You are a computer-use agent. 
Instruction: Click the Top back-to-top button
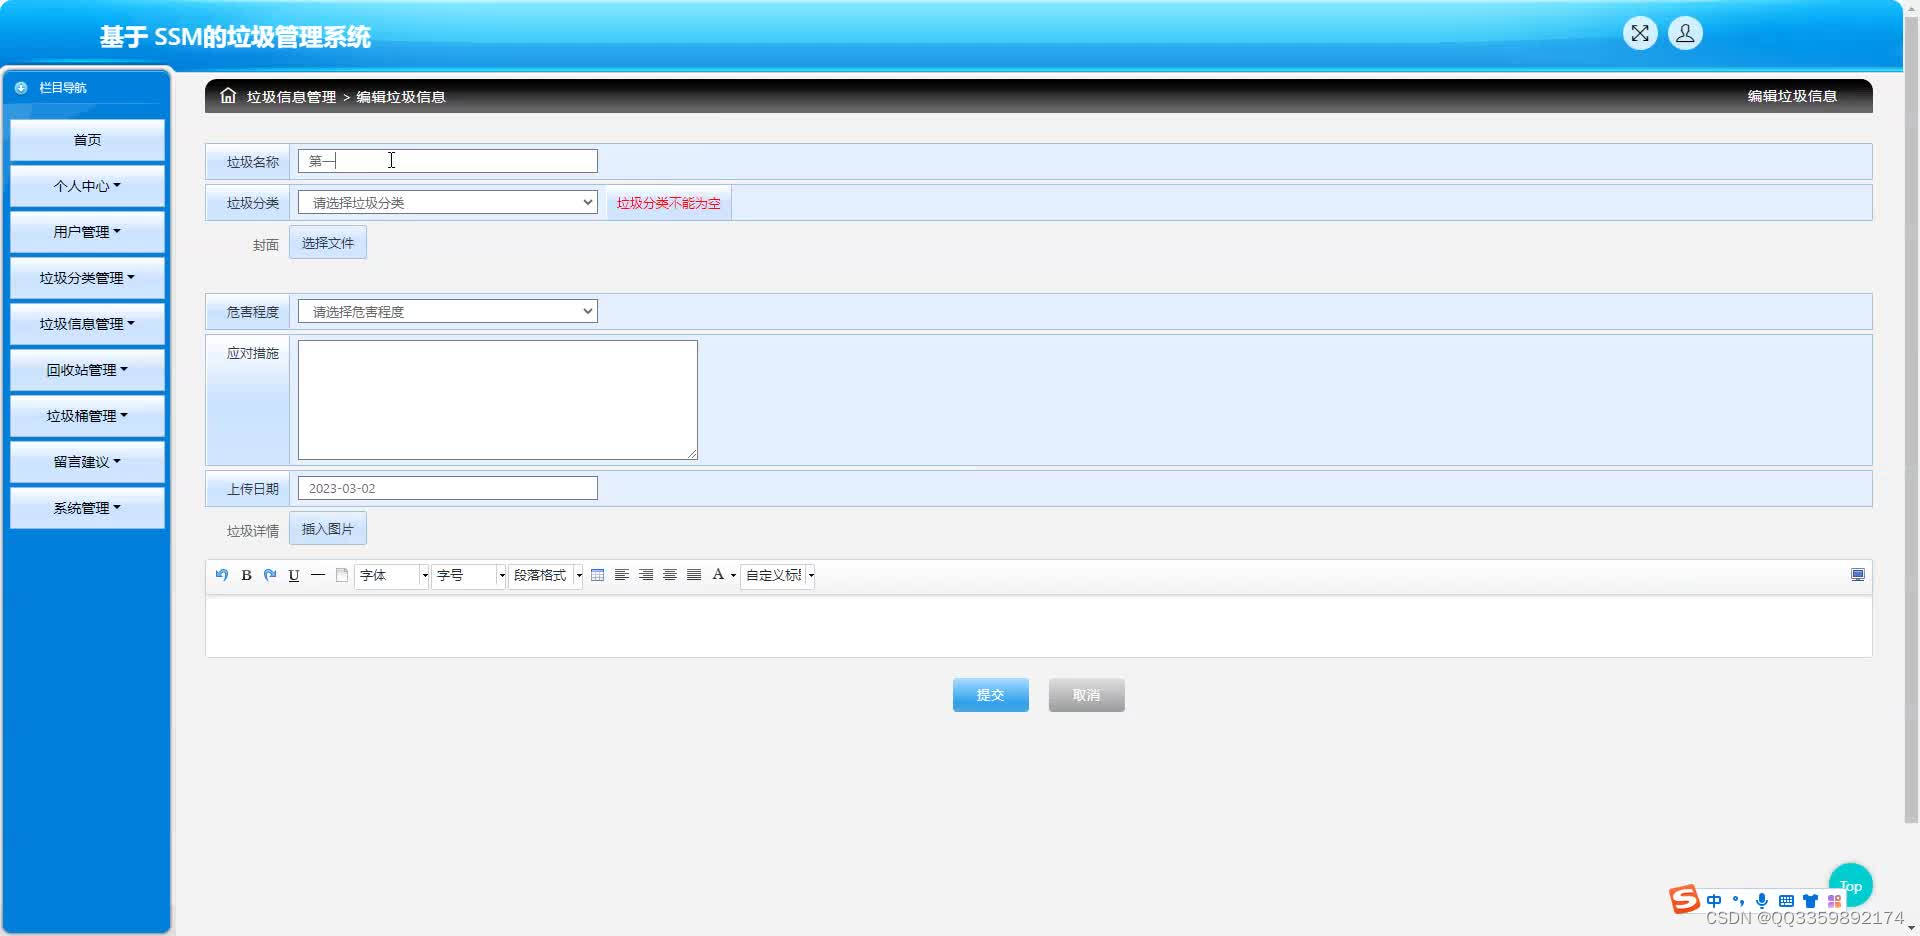pyautogui.click(x=1851, y=885)
